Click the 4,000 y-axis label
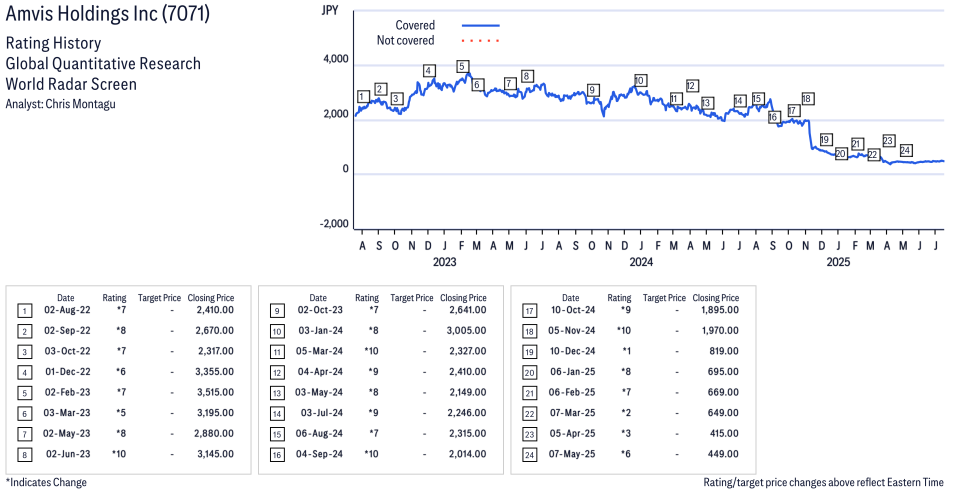The height and width of the screenshot is (489, 955). pyautogui.click(x=336, y=60)
